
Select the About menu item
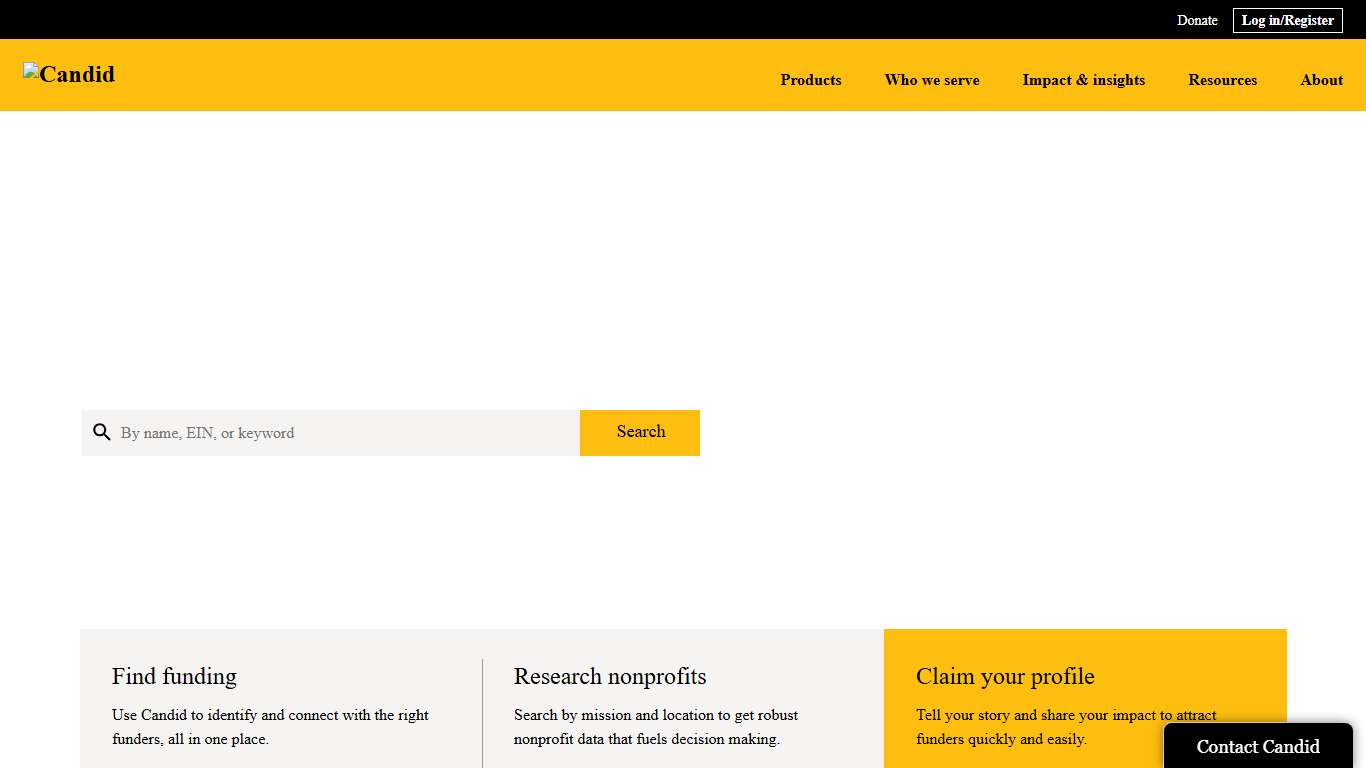coord(1321,80)
